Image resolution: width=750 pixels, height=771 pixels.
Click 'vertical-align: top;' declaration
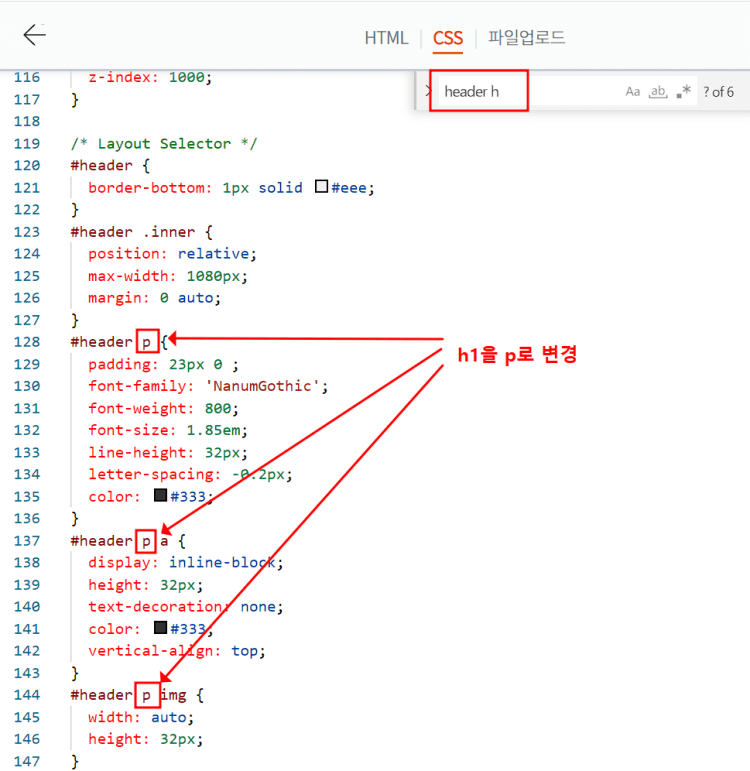pyautogui.click(x=177, y=651)
